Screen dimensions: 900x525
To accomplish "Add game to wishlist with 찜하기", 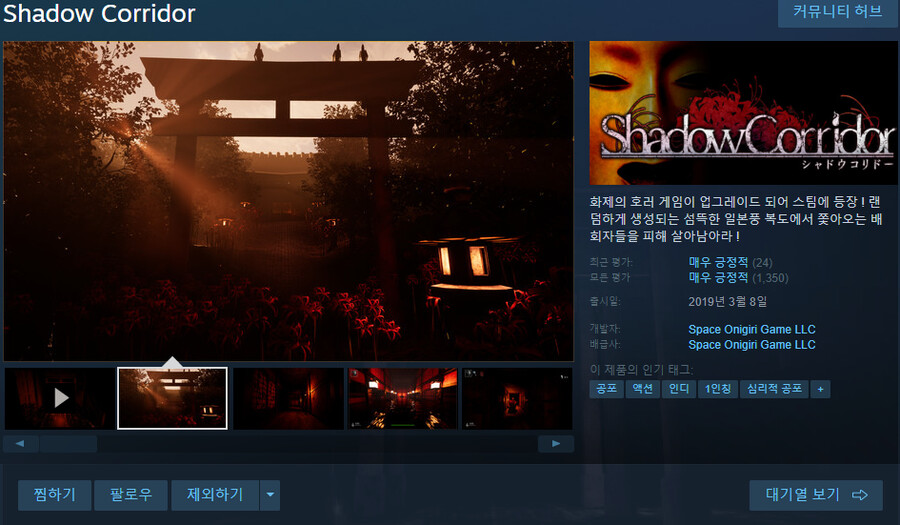I will [x=52, y=495].
